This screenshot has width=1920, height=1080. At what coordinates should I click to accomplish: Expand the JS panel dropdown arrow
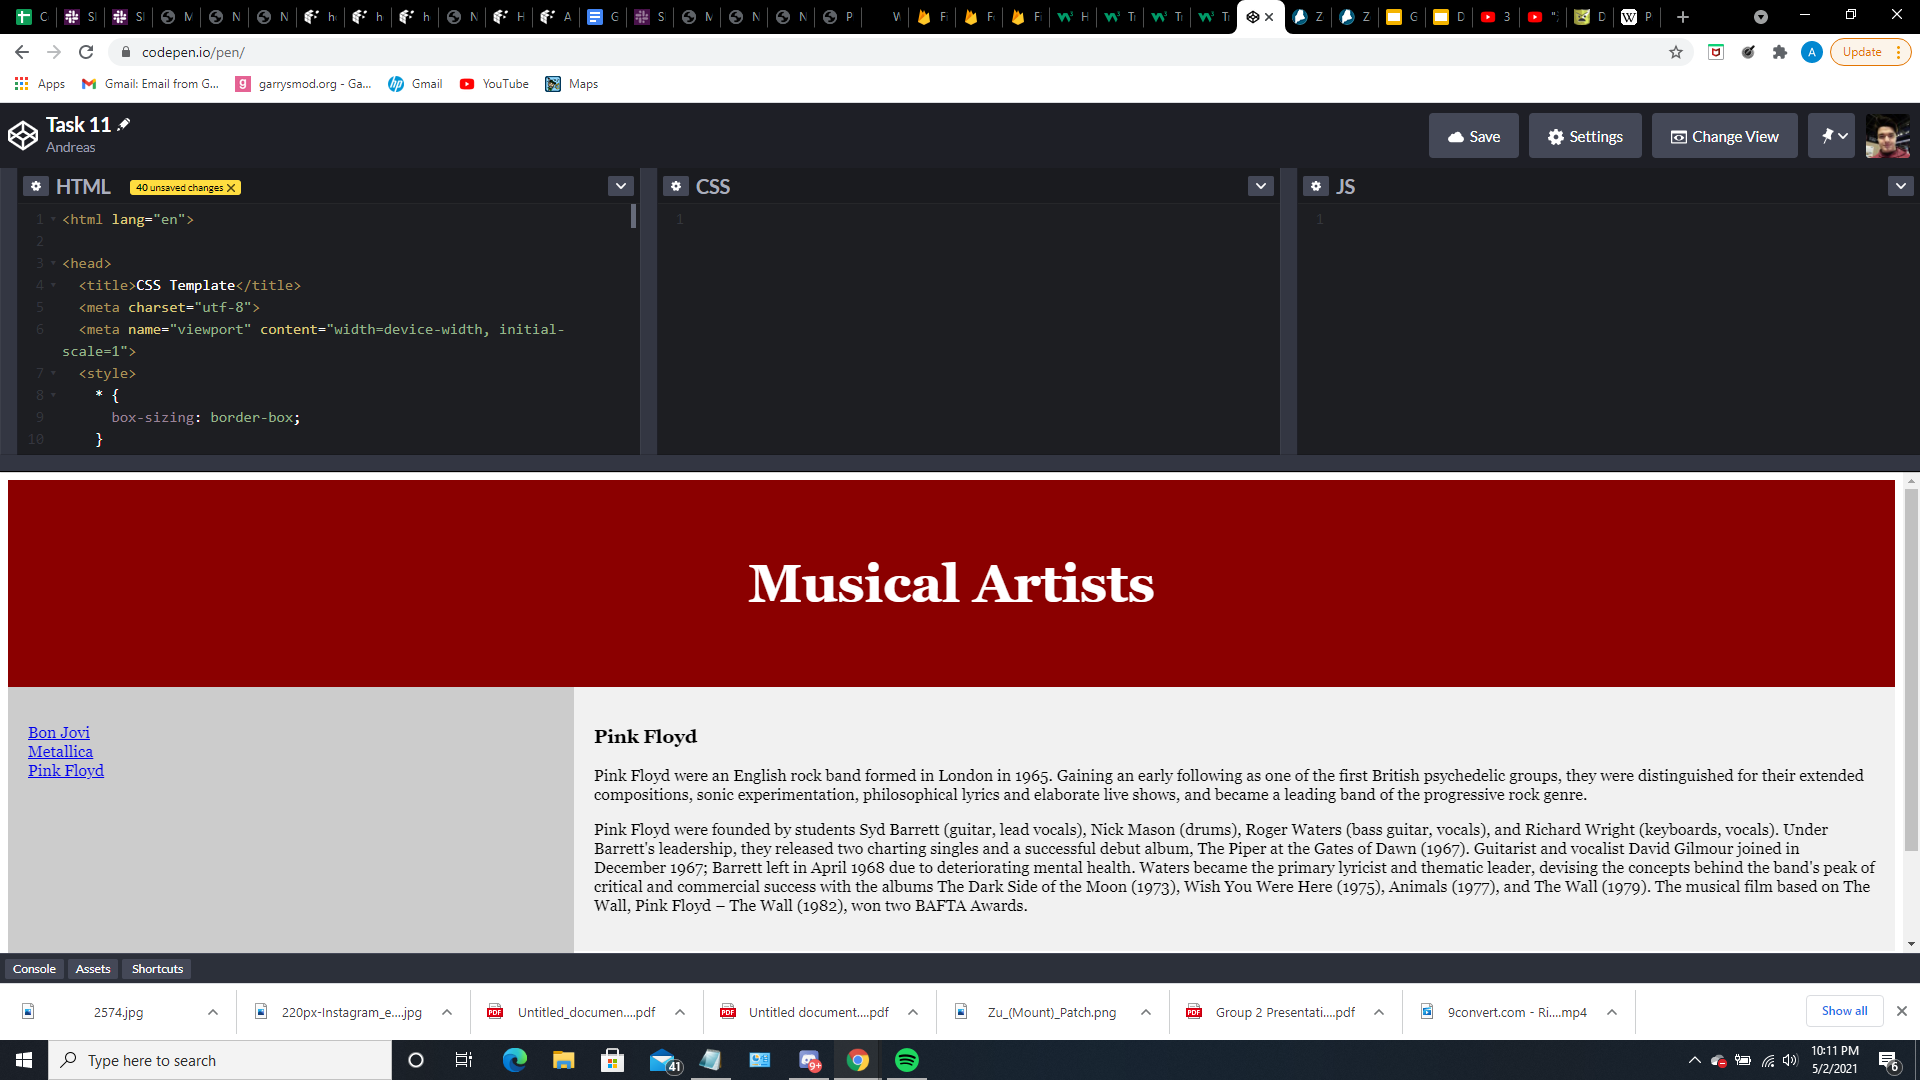click(x=1900, y=187)
